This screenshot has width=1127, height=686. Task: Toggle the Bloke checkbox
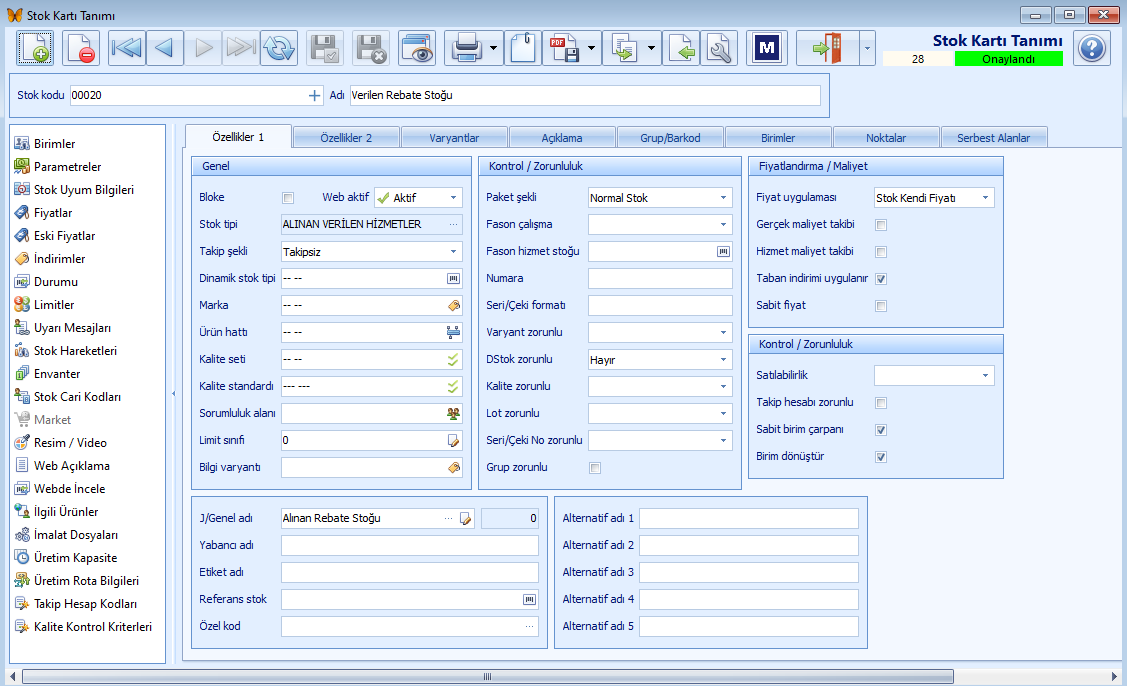pyautogui.click(x=288, y=198)
